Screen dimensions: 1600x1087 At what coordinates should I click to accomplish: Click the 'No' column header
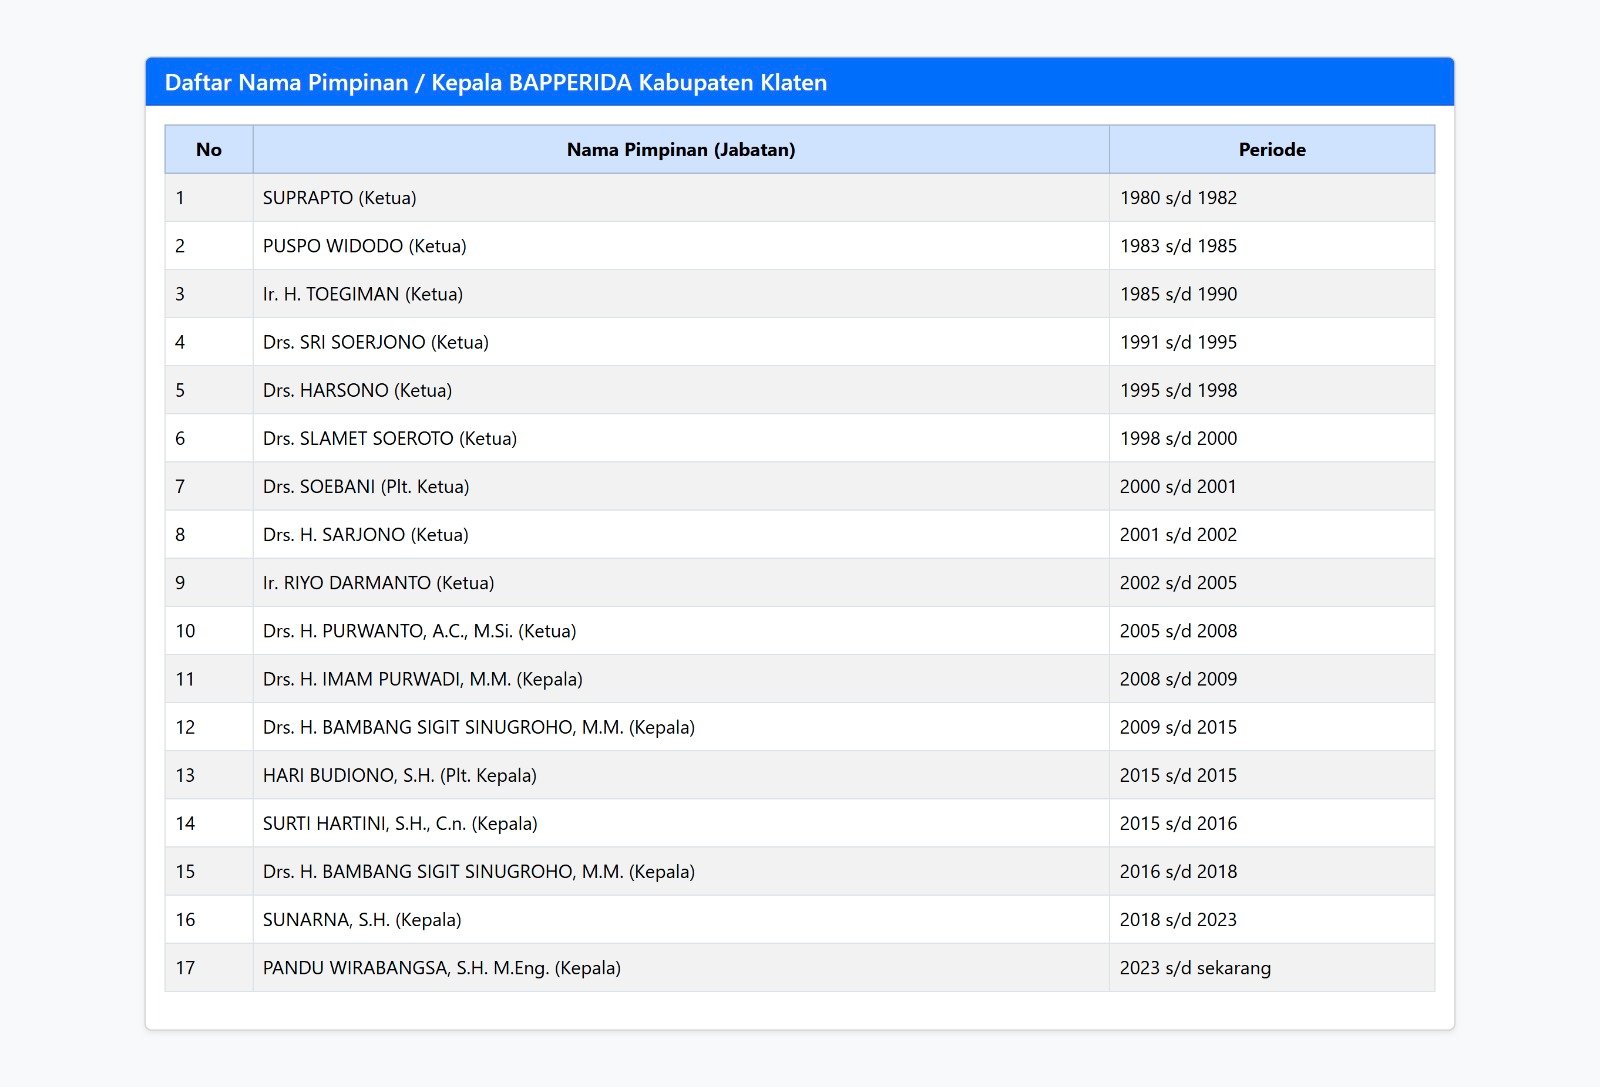pos(209,149)
